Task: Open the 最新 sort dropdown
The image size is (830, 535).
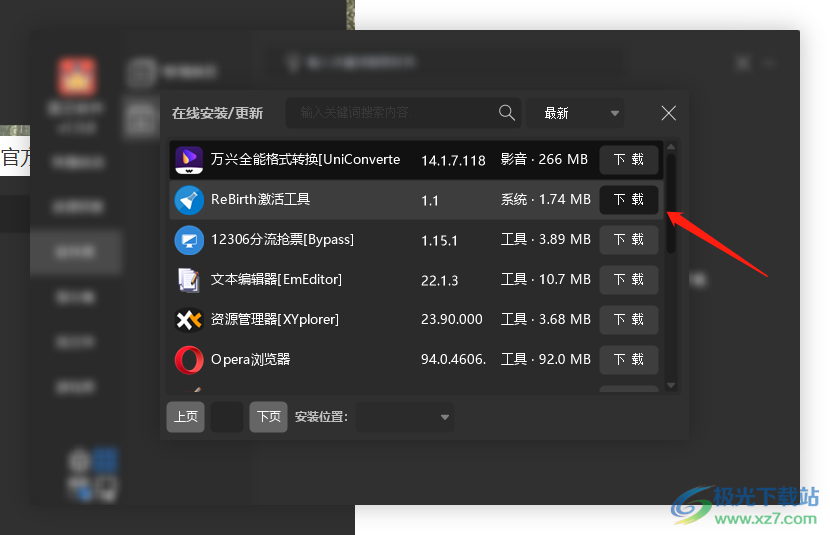Action: (x=575, y=113)
